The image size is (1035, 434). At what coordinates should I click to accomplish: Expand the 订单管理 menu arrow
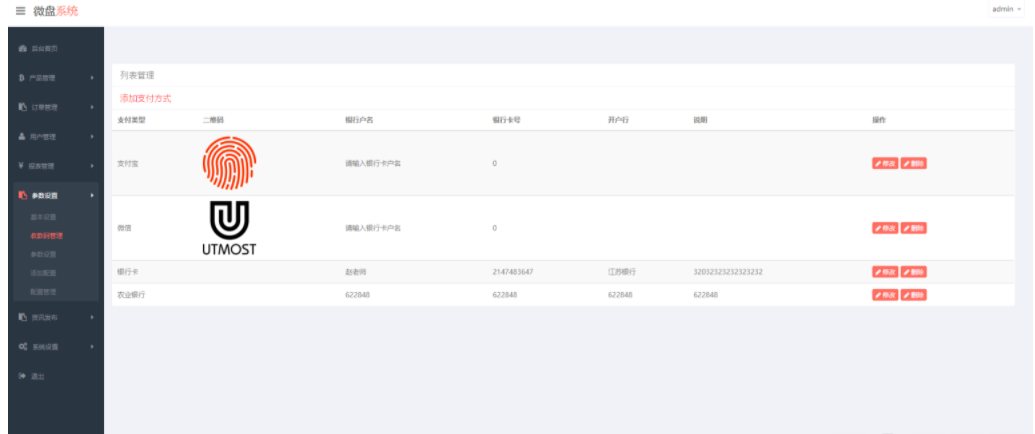pos(92,107)
